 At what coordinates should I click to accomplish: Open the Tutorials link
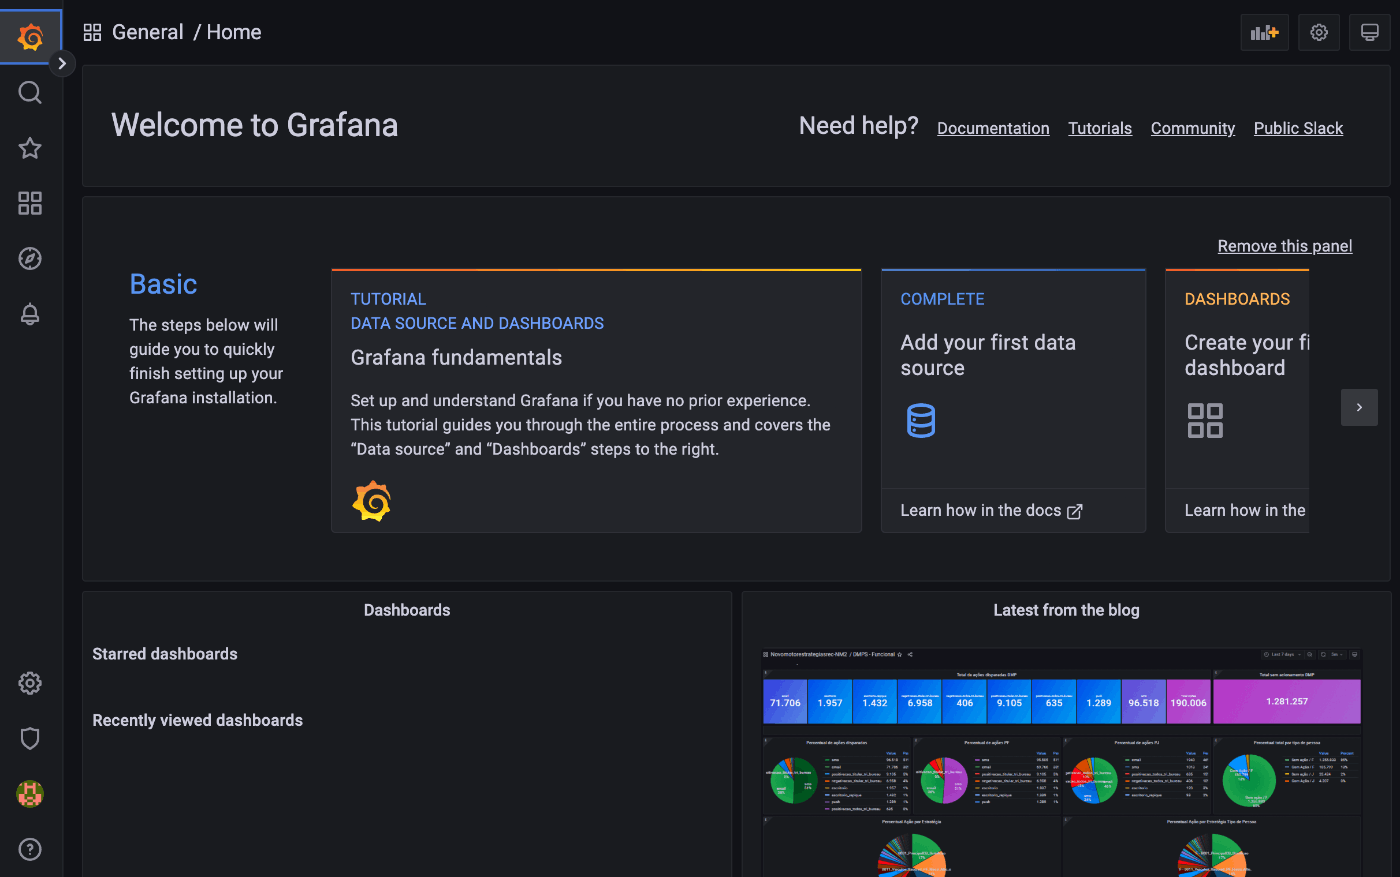click(1100, 128)
